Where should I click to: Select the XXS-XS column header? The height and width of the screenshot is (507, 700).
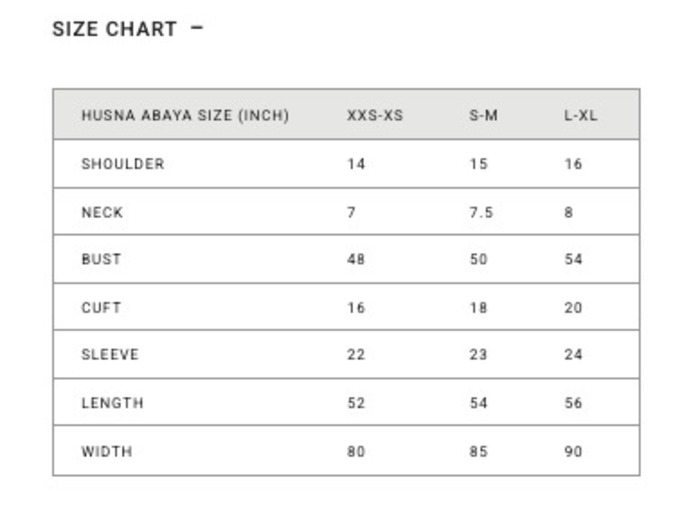click(x=375, y=115)
